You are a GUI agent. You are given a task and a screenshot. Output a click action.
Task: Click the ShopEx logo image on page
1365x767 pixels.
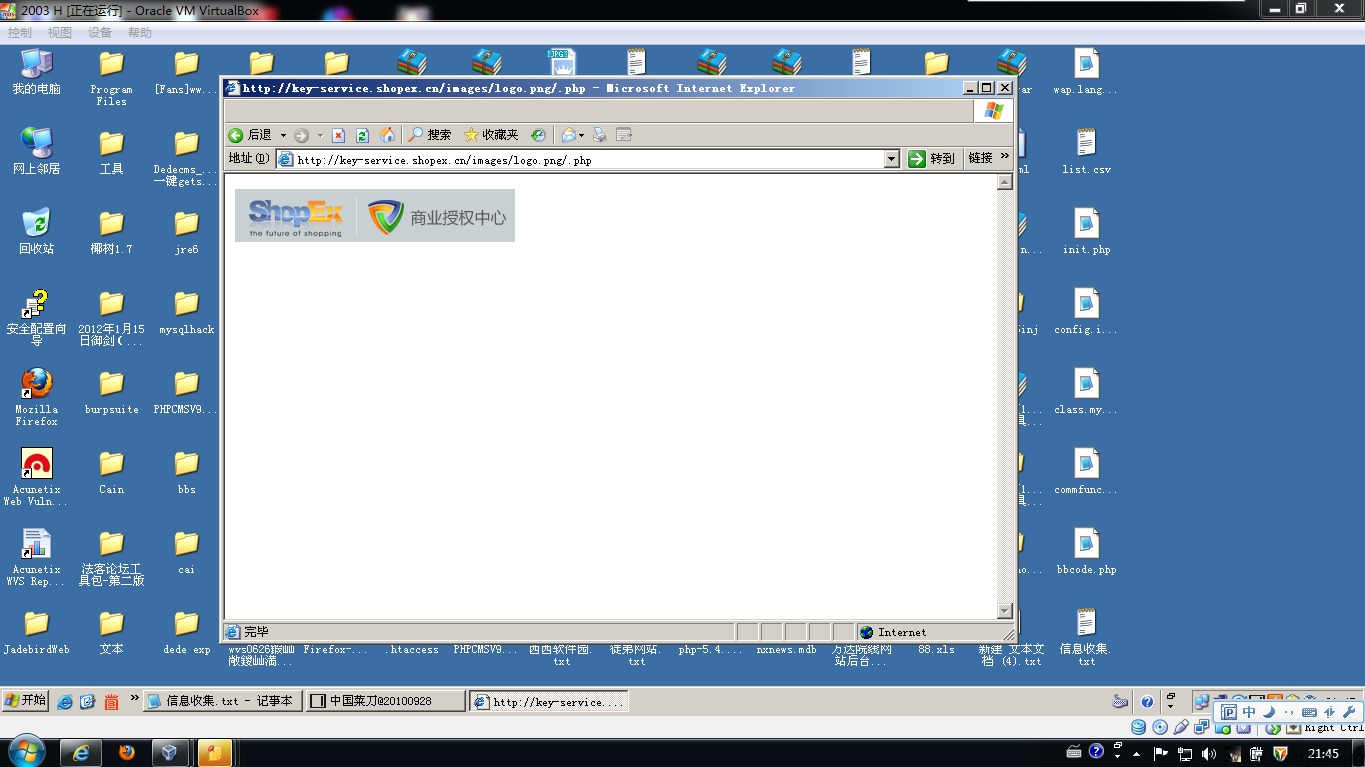click(375, 215)
